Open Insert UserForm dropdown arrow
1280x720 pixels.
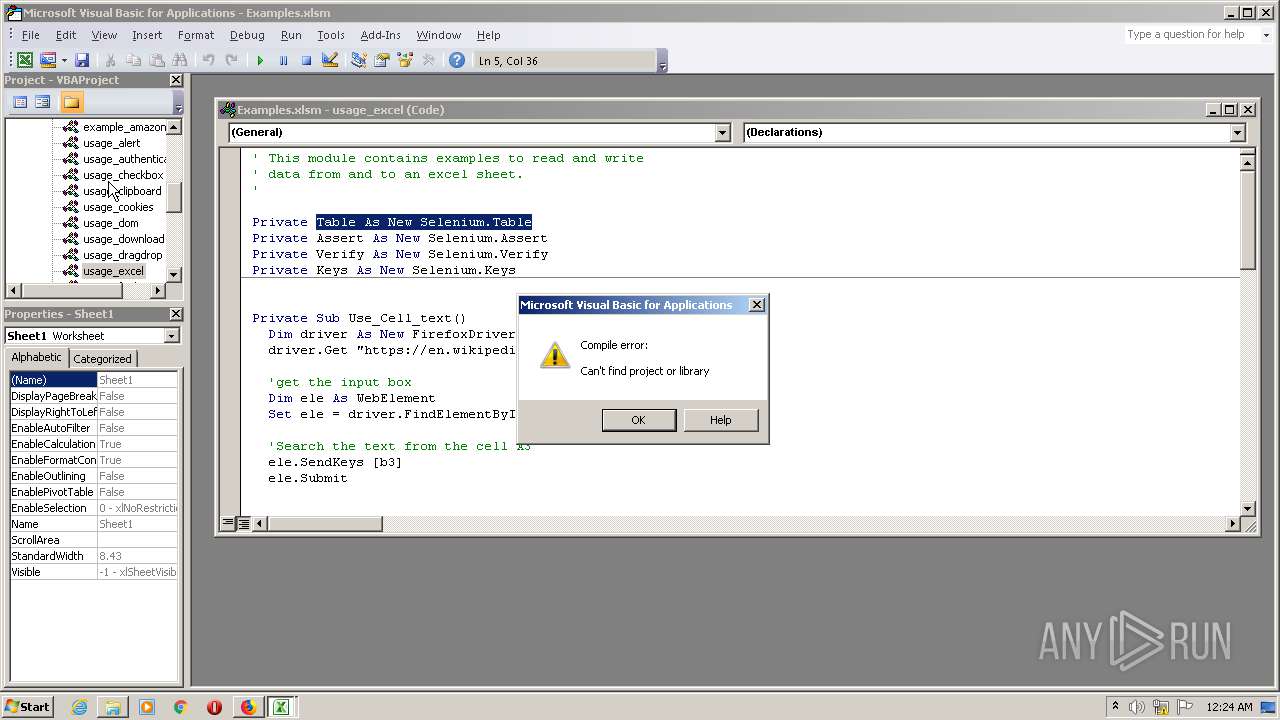pos(64,61)
